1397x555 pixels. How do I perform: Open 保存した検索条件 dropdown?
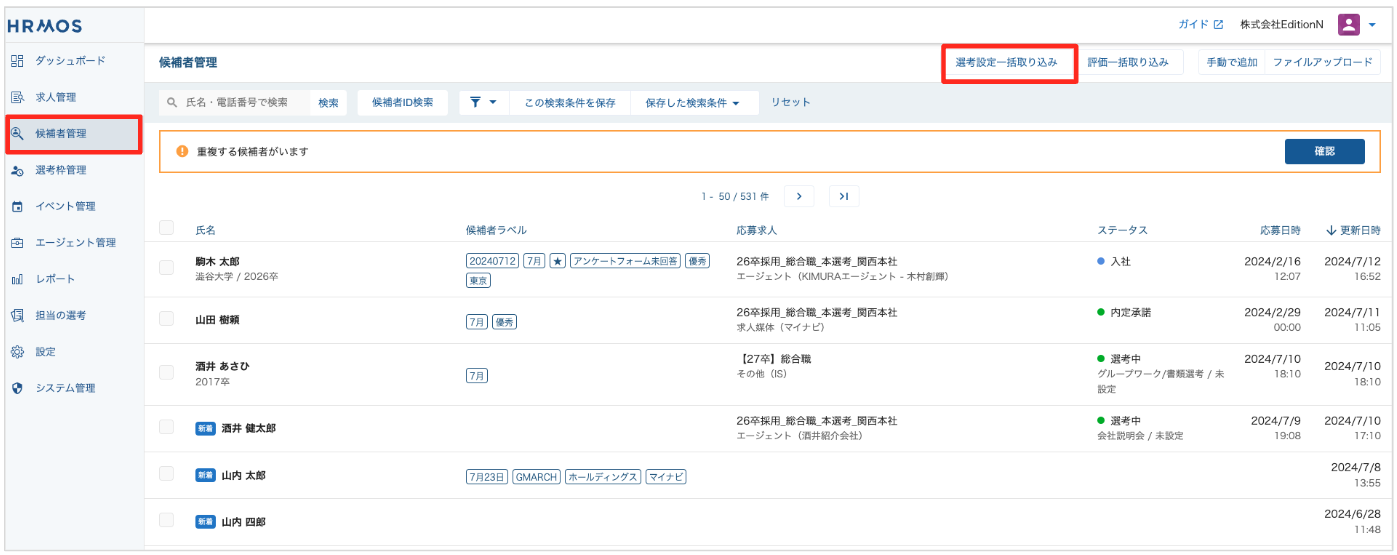coord(693,102)
